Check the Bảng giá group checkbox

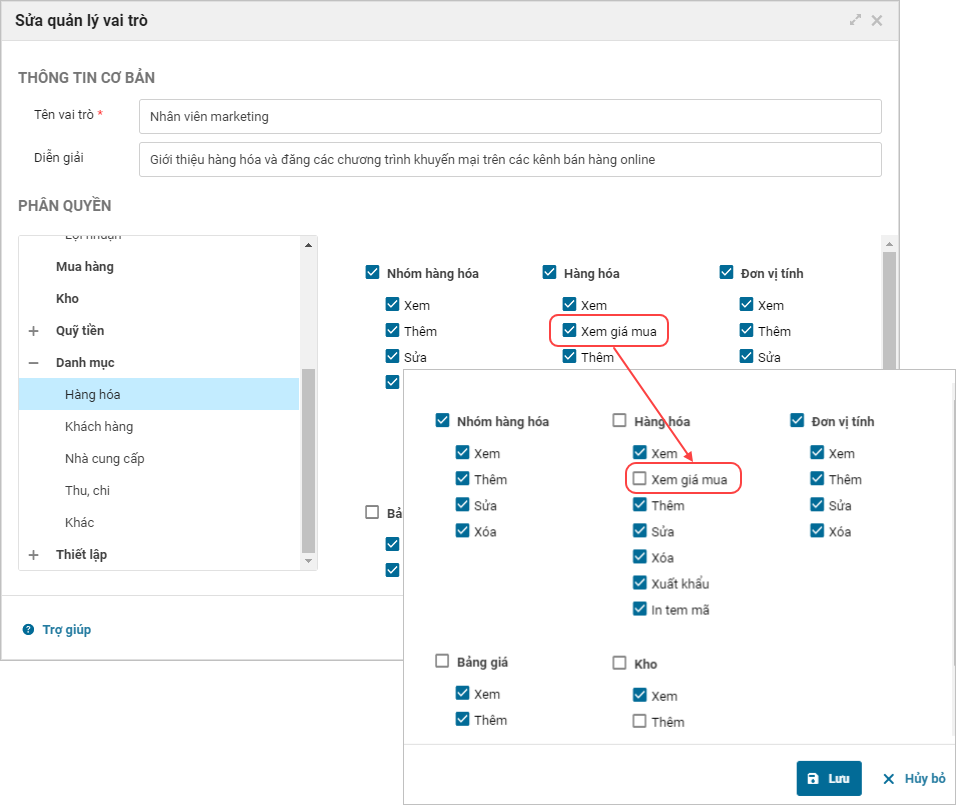point(442,661)
